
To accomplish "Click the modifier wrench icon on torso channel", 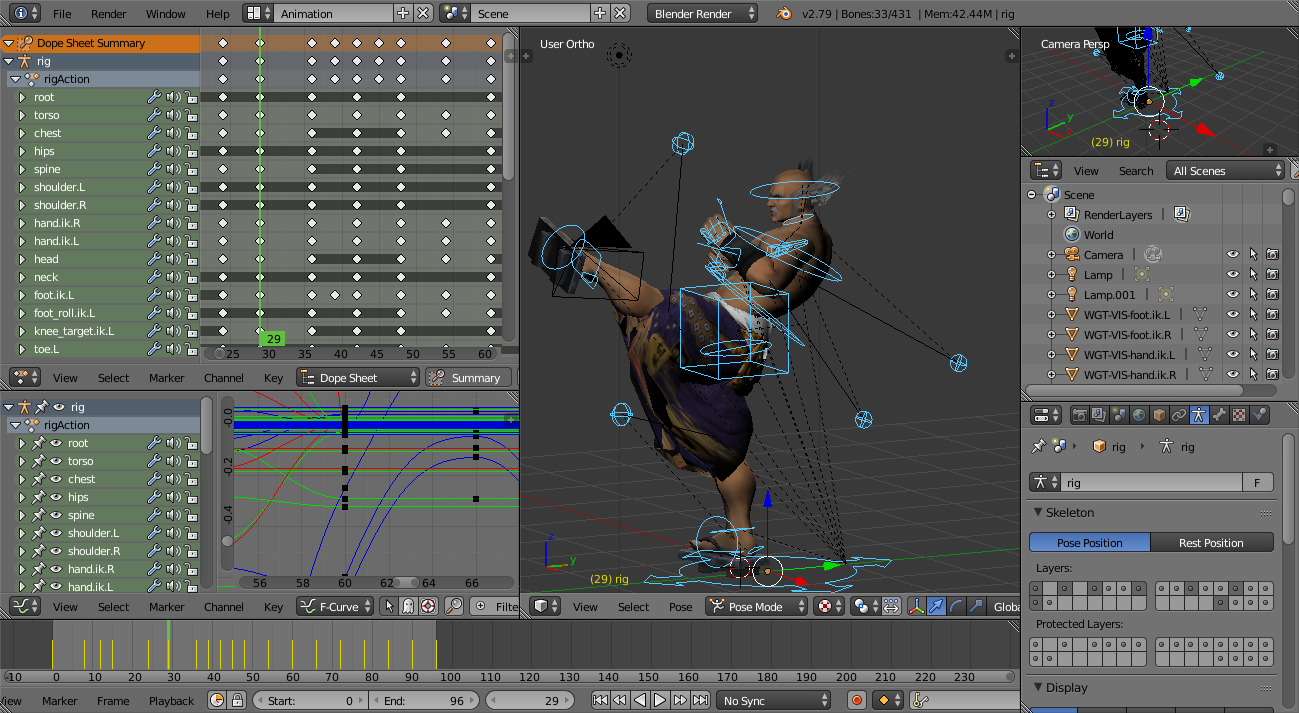I will click(154, 115).
